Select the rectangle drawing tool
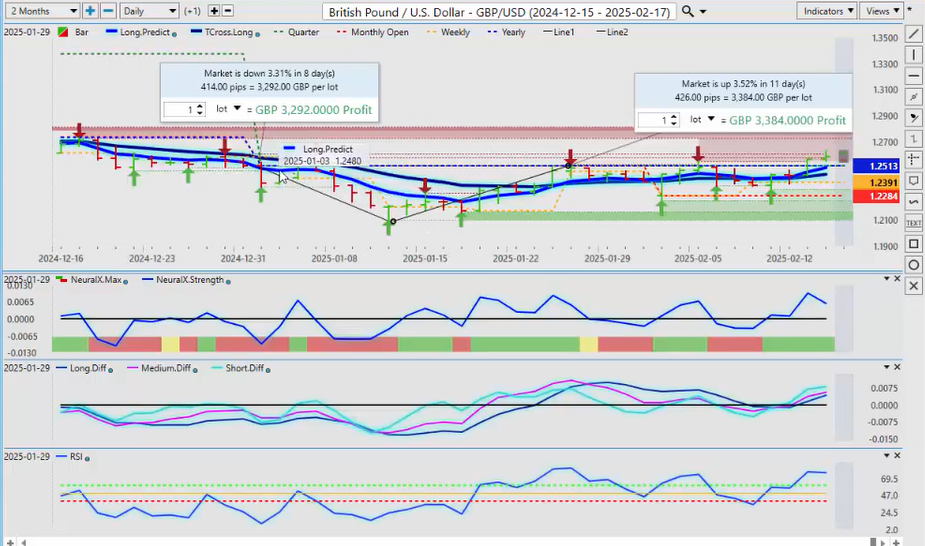The height and width of the screenshot is (546, 925). pos(913,244)
